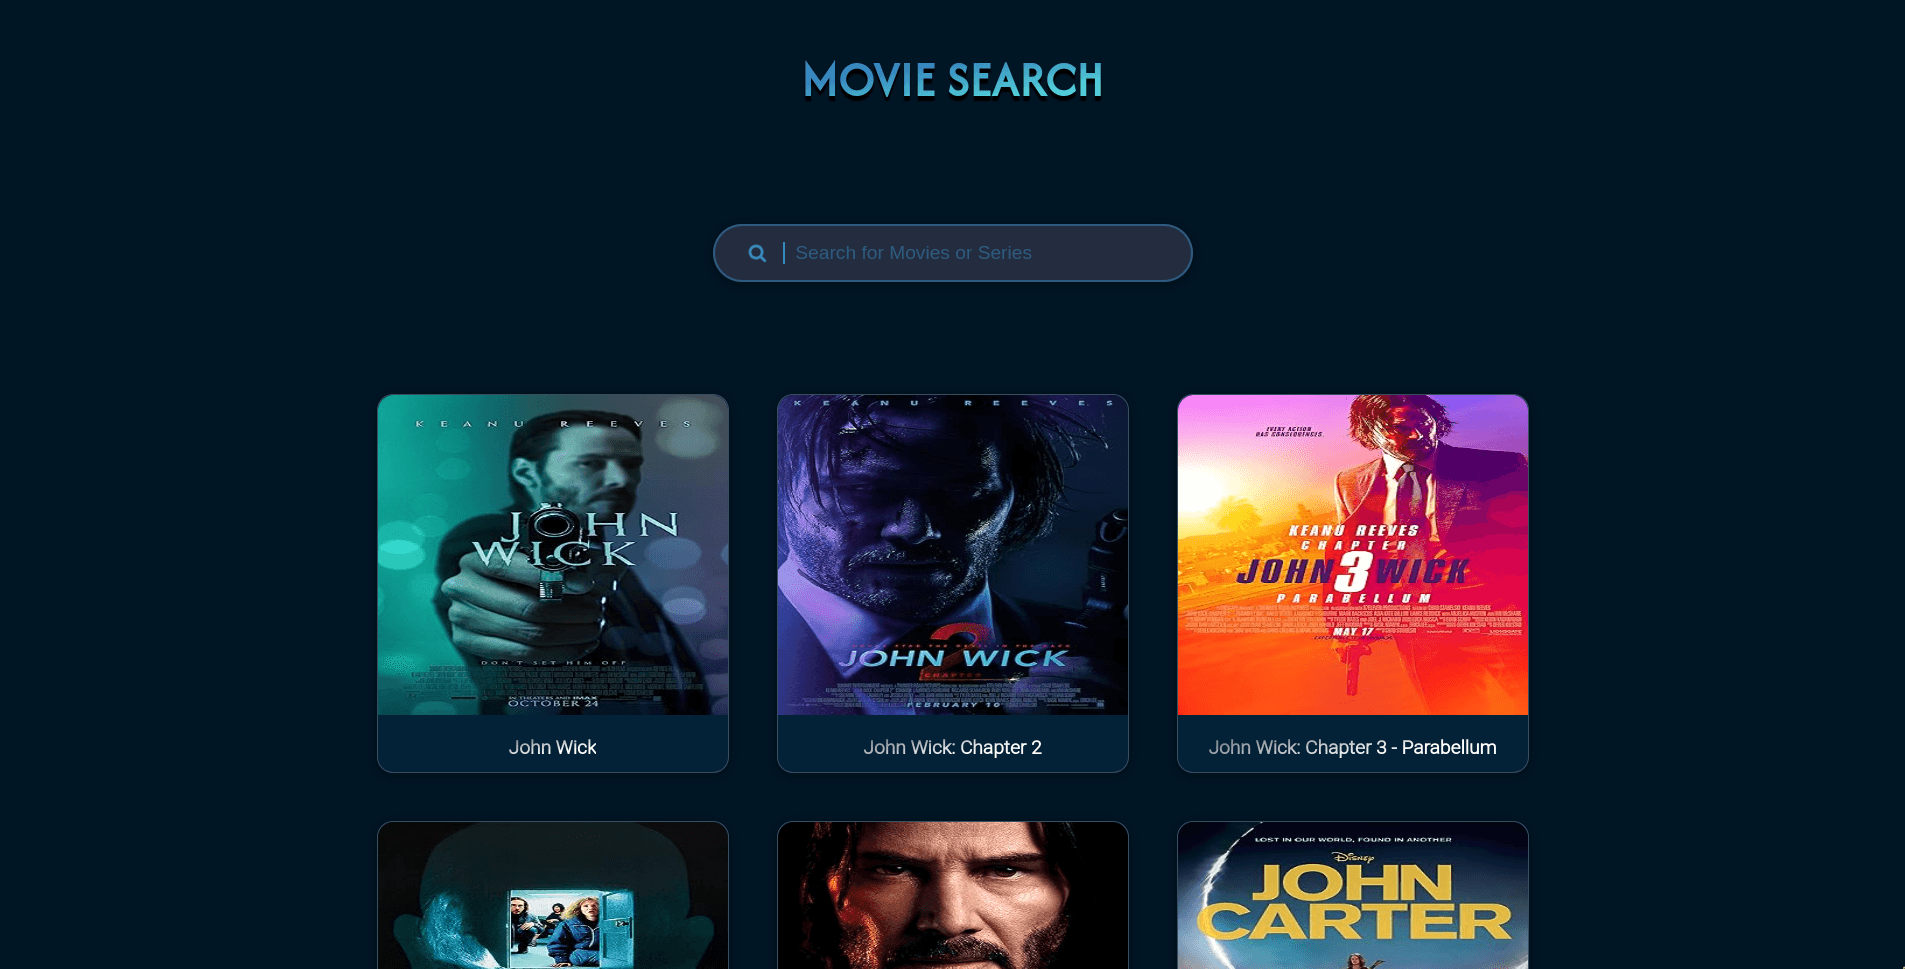The image size is (1905, 969).
Task: Open the teal silhouette head poster
Action: tap(553, 895)
